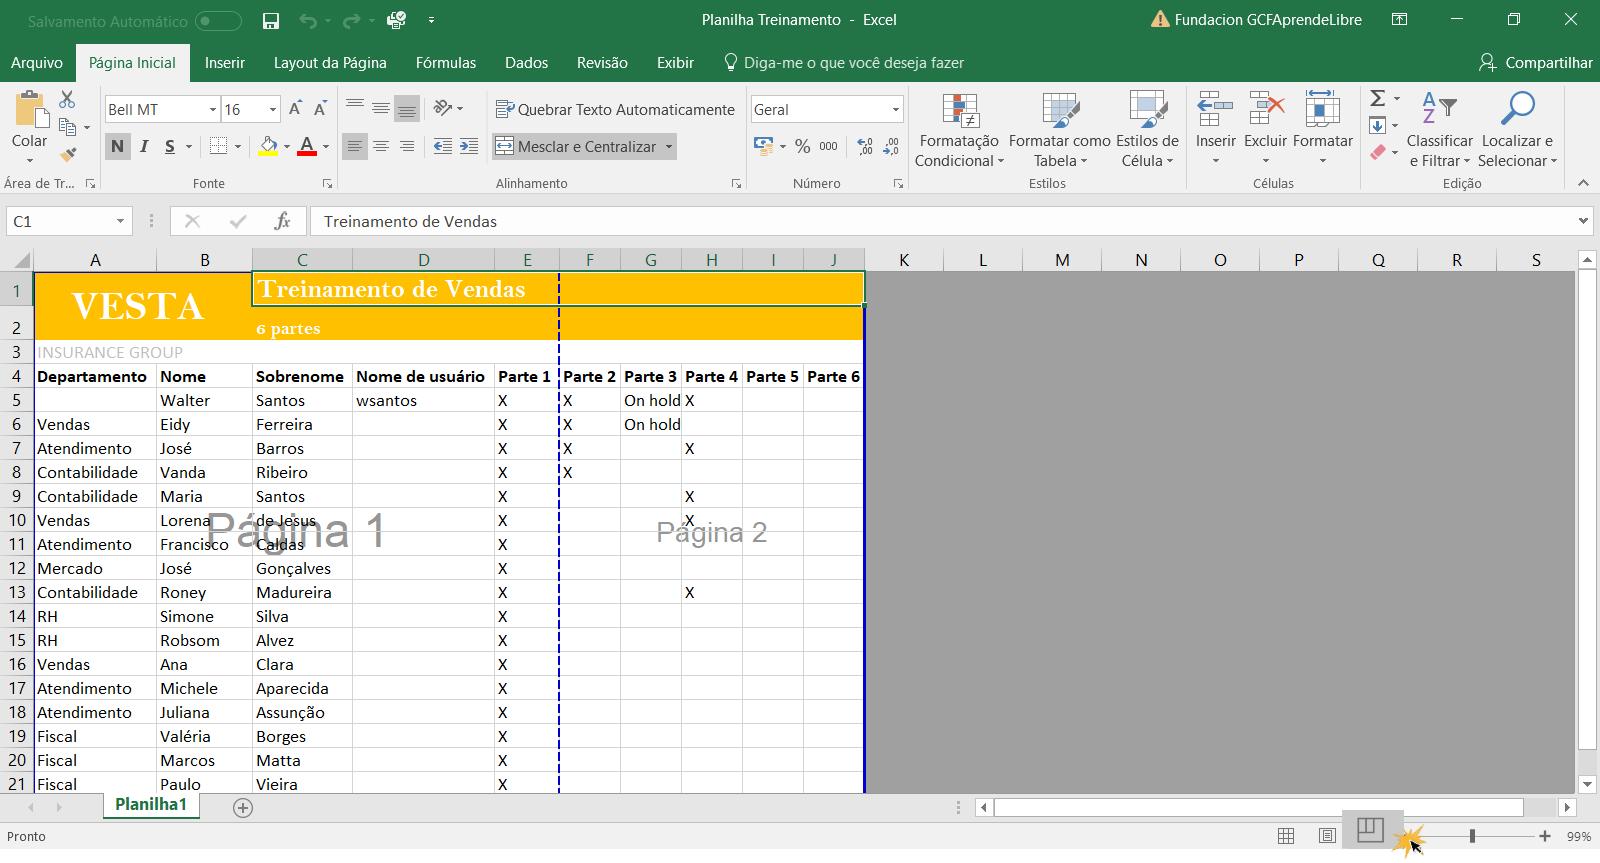Switch to the Exibir tab
Screen dimensions: 1600x863
tap(675, 62)
